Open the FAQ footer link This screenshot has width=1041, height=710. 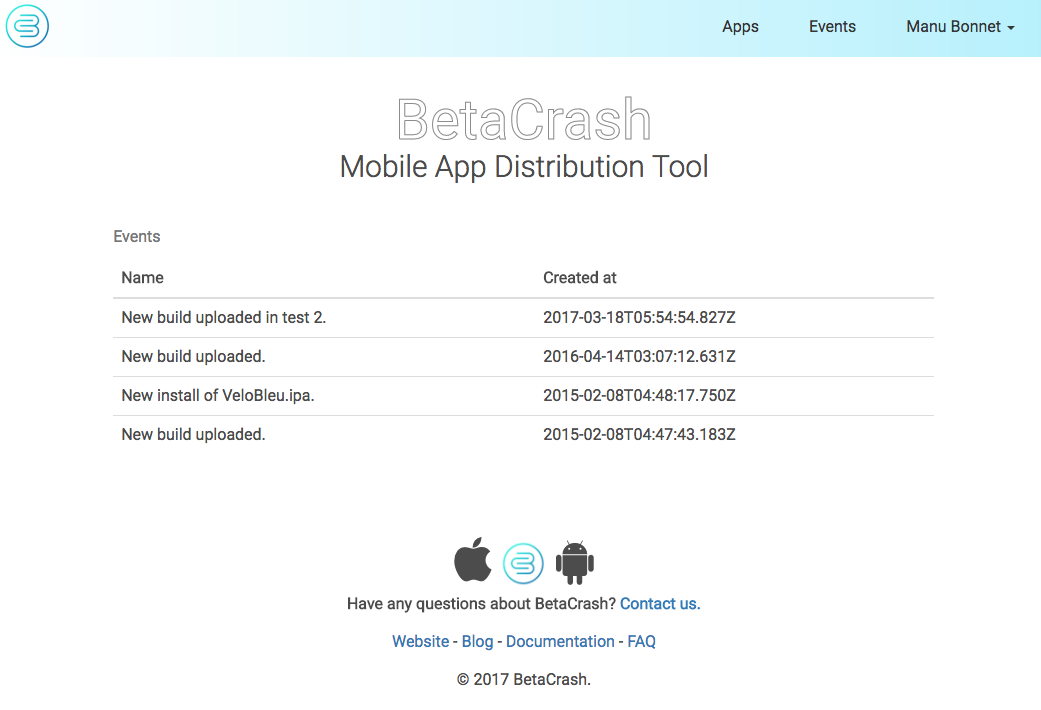641,642
